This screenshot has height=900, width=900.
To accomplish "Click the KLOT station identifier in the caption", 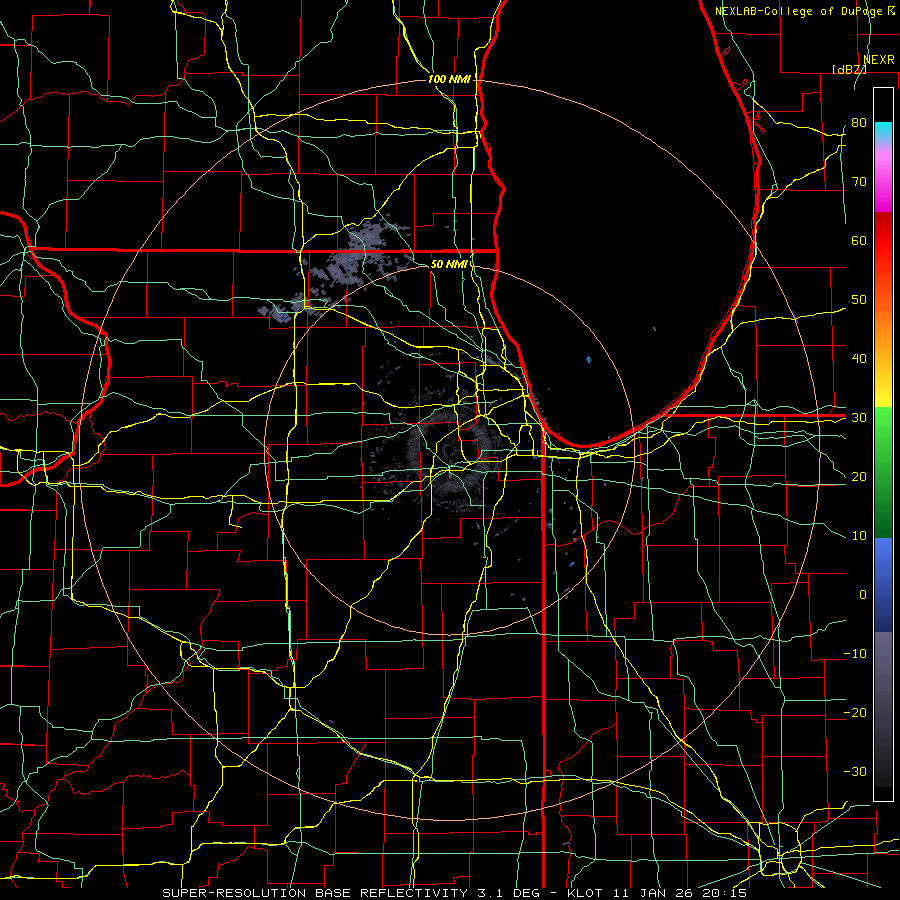I will (585, 893).
